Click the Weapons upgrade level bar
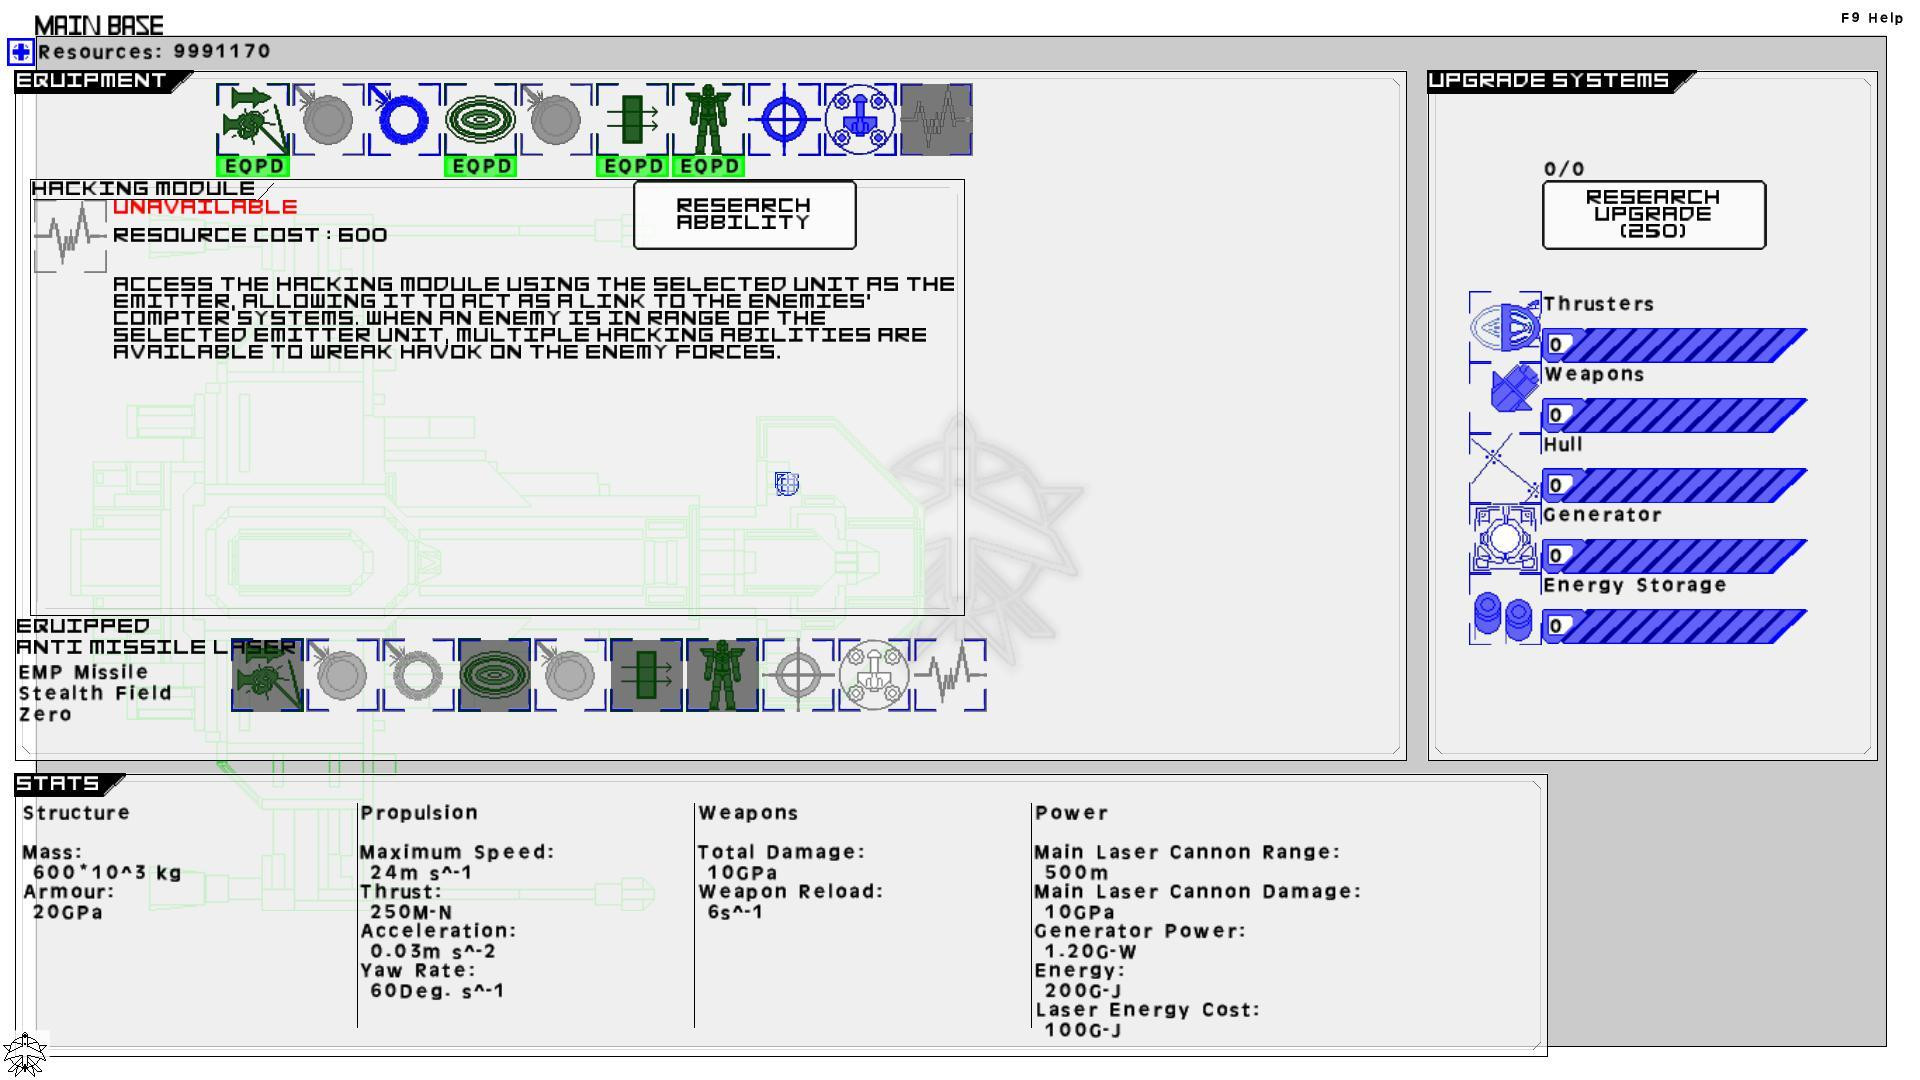This screenshot has width=1920, height=1080. click(1675, 415)
